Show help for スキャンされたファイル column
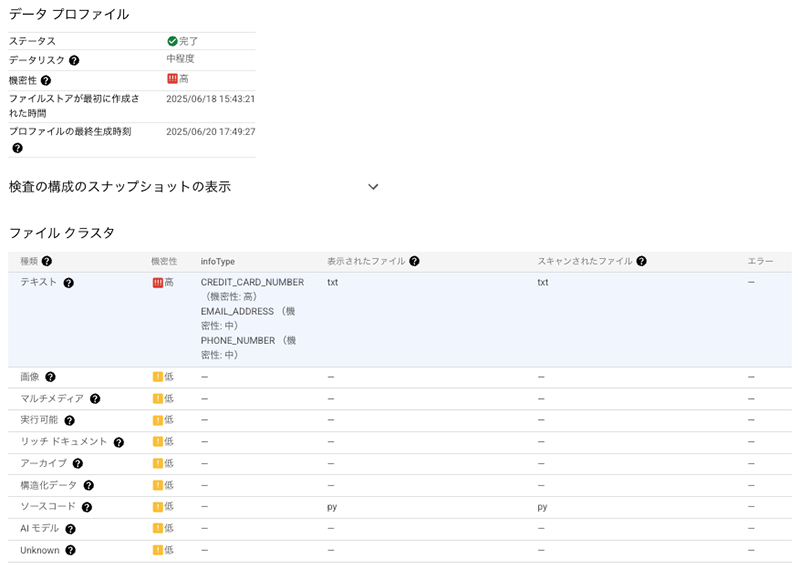800x569 pixels. (641, 262)
